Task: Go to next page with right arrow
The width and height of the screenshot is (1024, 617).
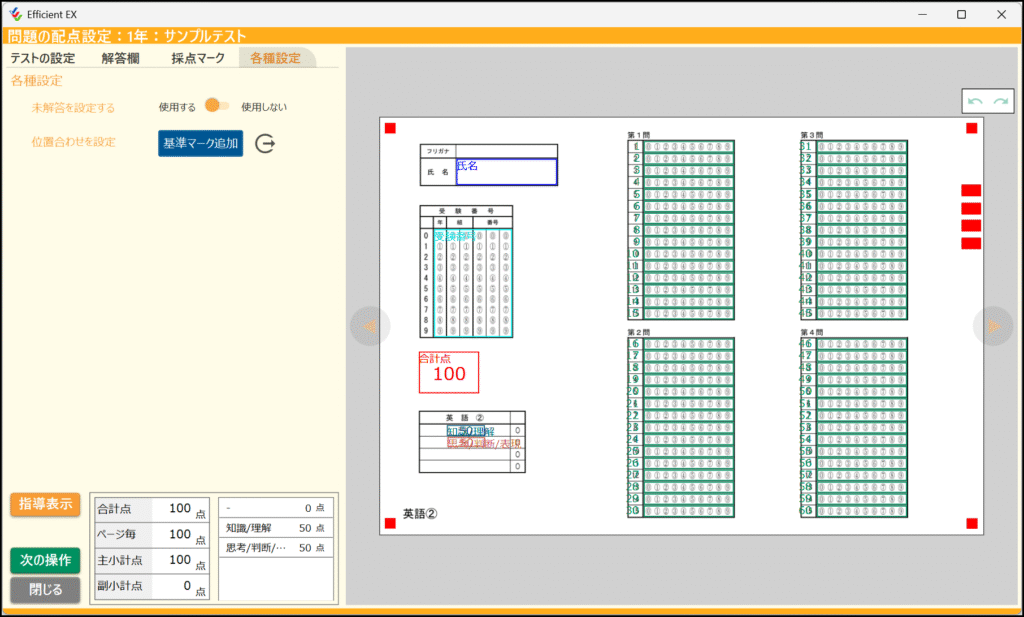Action: coord(993,326)
